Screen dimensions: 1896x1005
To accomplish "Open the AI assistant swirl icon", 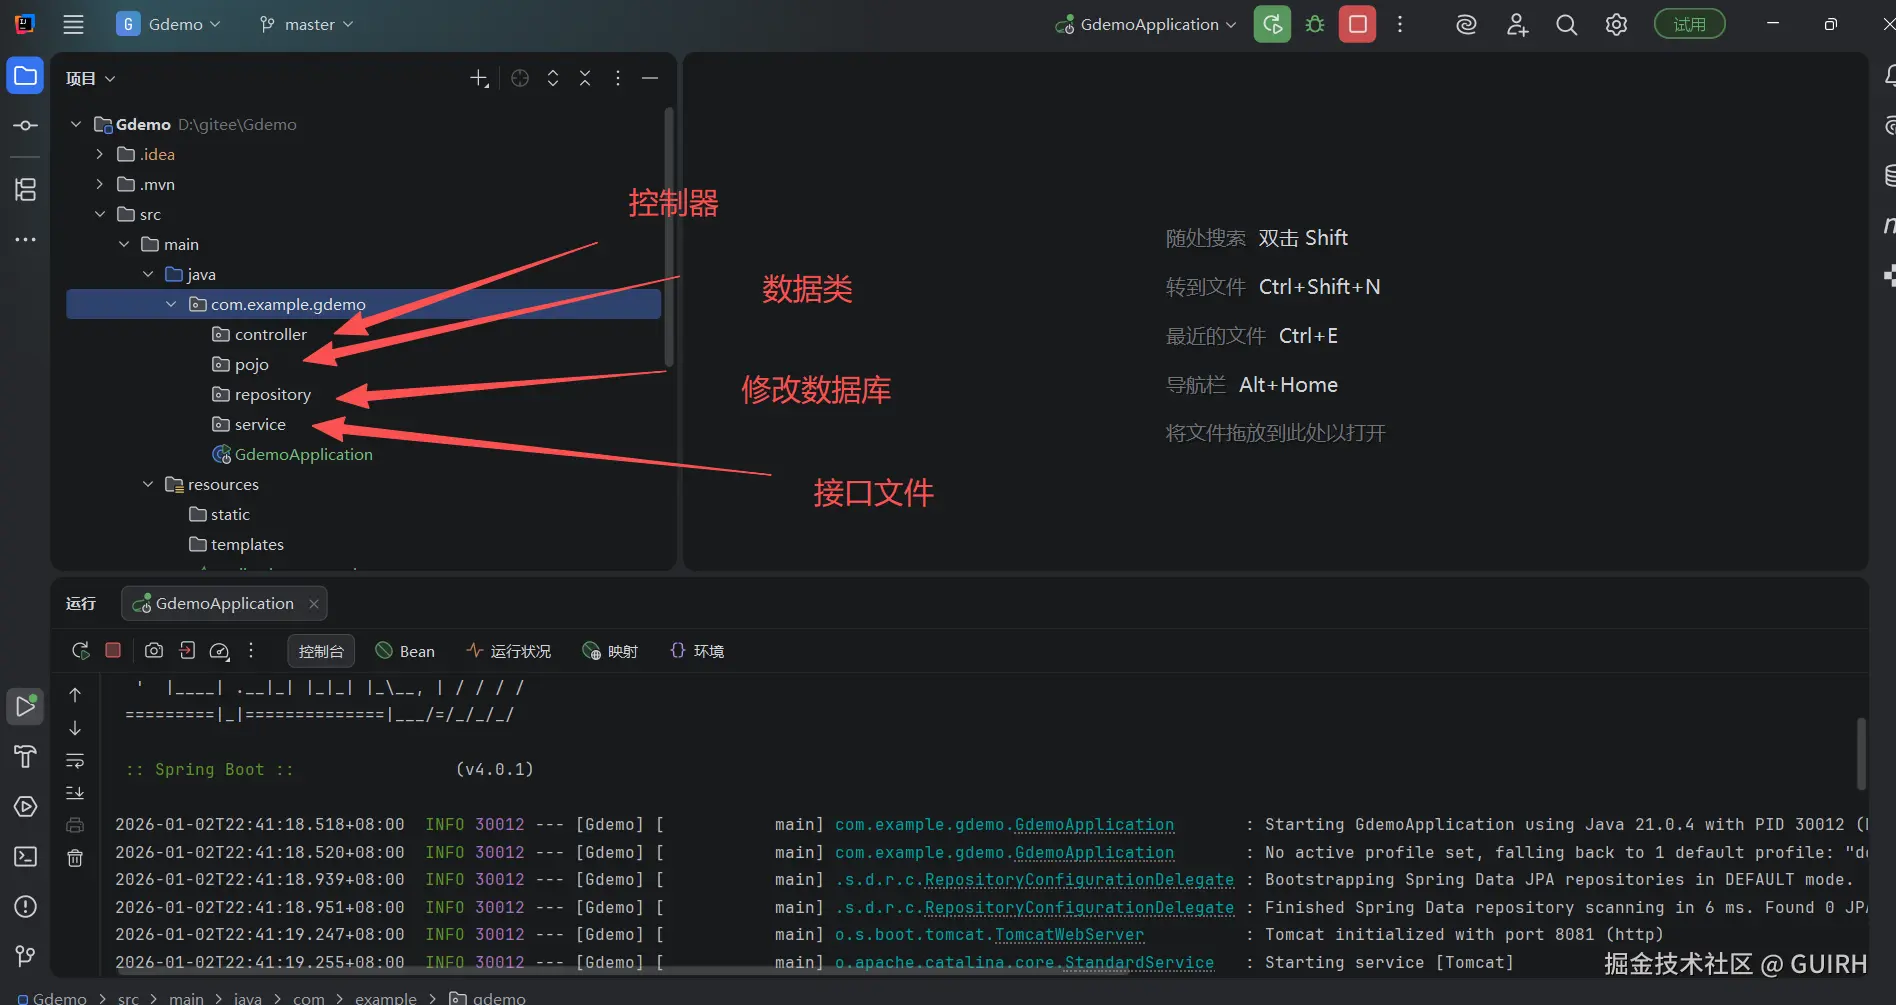I will point(1466,24).
